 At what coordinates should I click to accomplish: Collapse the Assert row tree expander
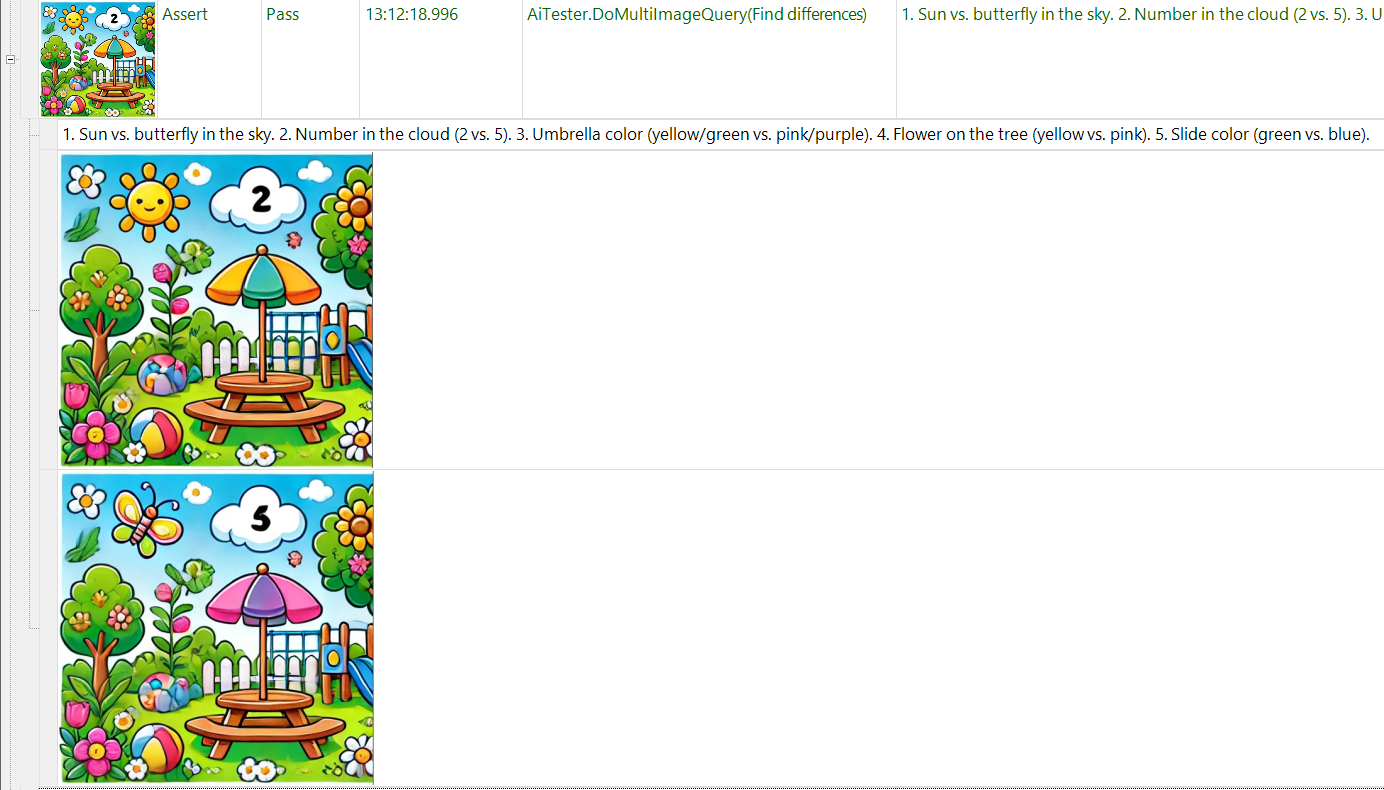[11, 59]
